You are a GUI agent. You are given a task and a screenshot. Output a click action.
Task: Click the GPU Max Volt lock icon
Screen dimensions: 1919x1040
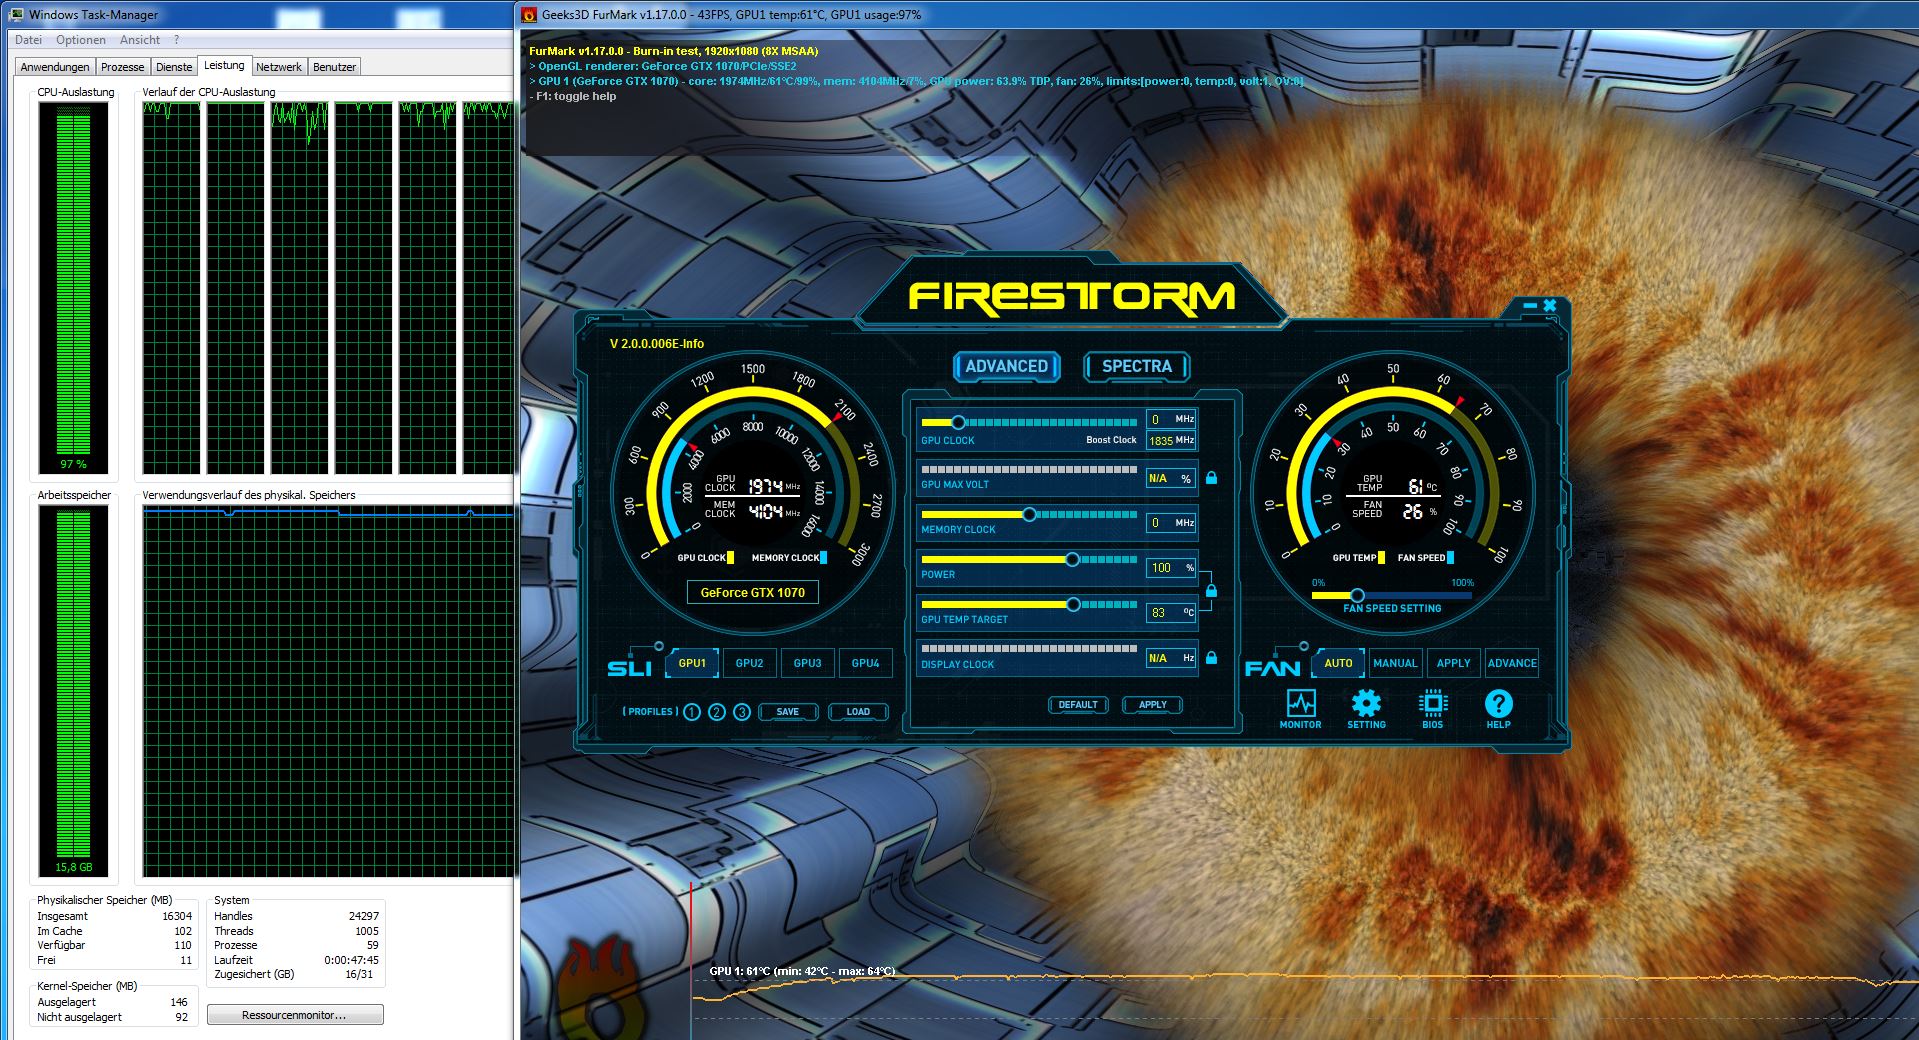pyautogui.click(x=1211, y=478)
